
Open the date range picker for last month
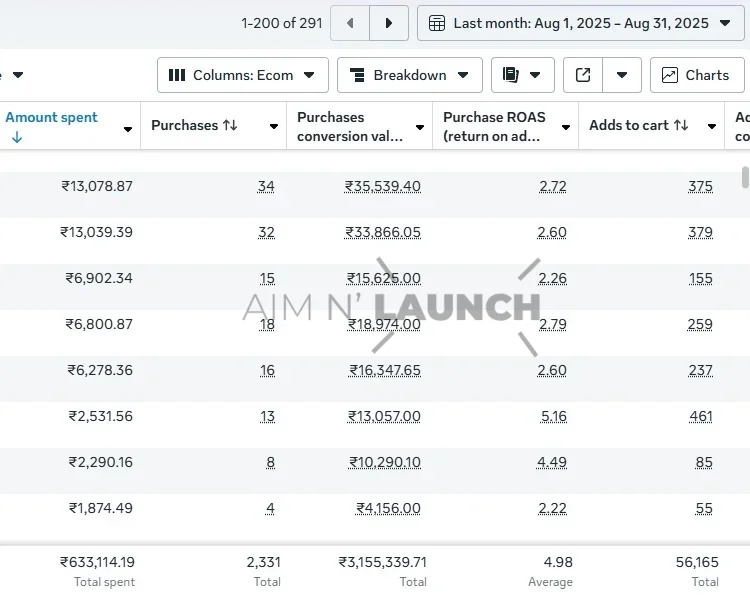pos(581,23)
